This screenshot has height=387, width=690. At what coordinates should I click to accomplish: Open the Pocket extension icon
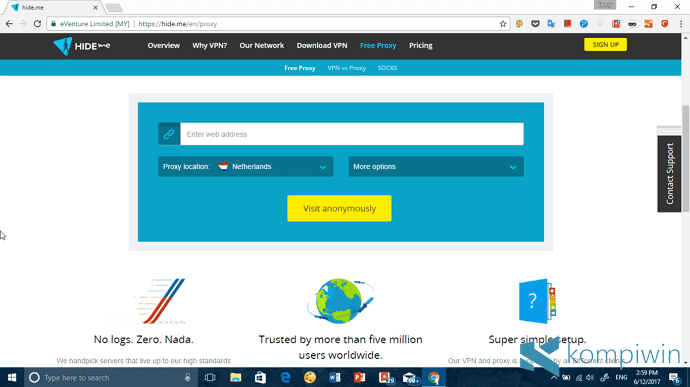(535, 24)
